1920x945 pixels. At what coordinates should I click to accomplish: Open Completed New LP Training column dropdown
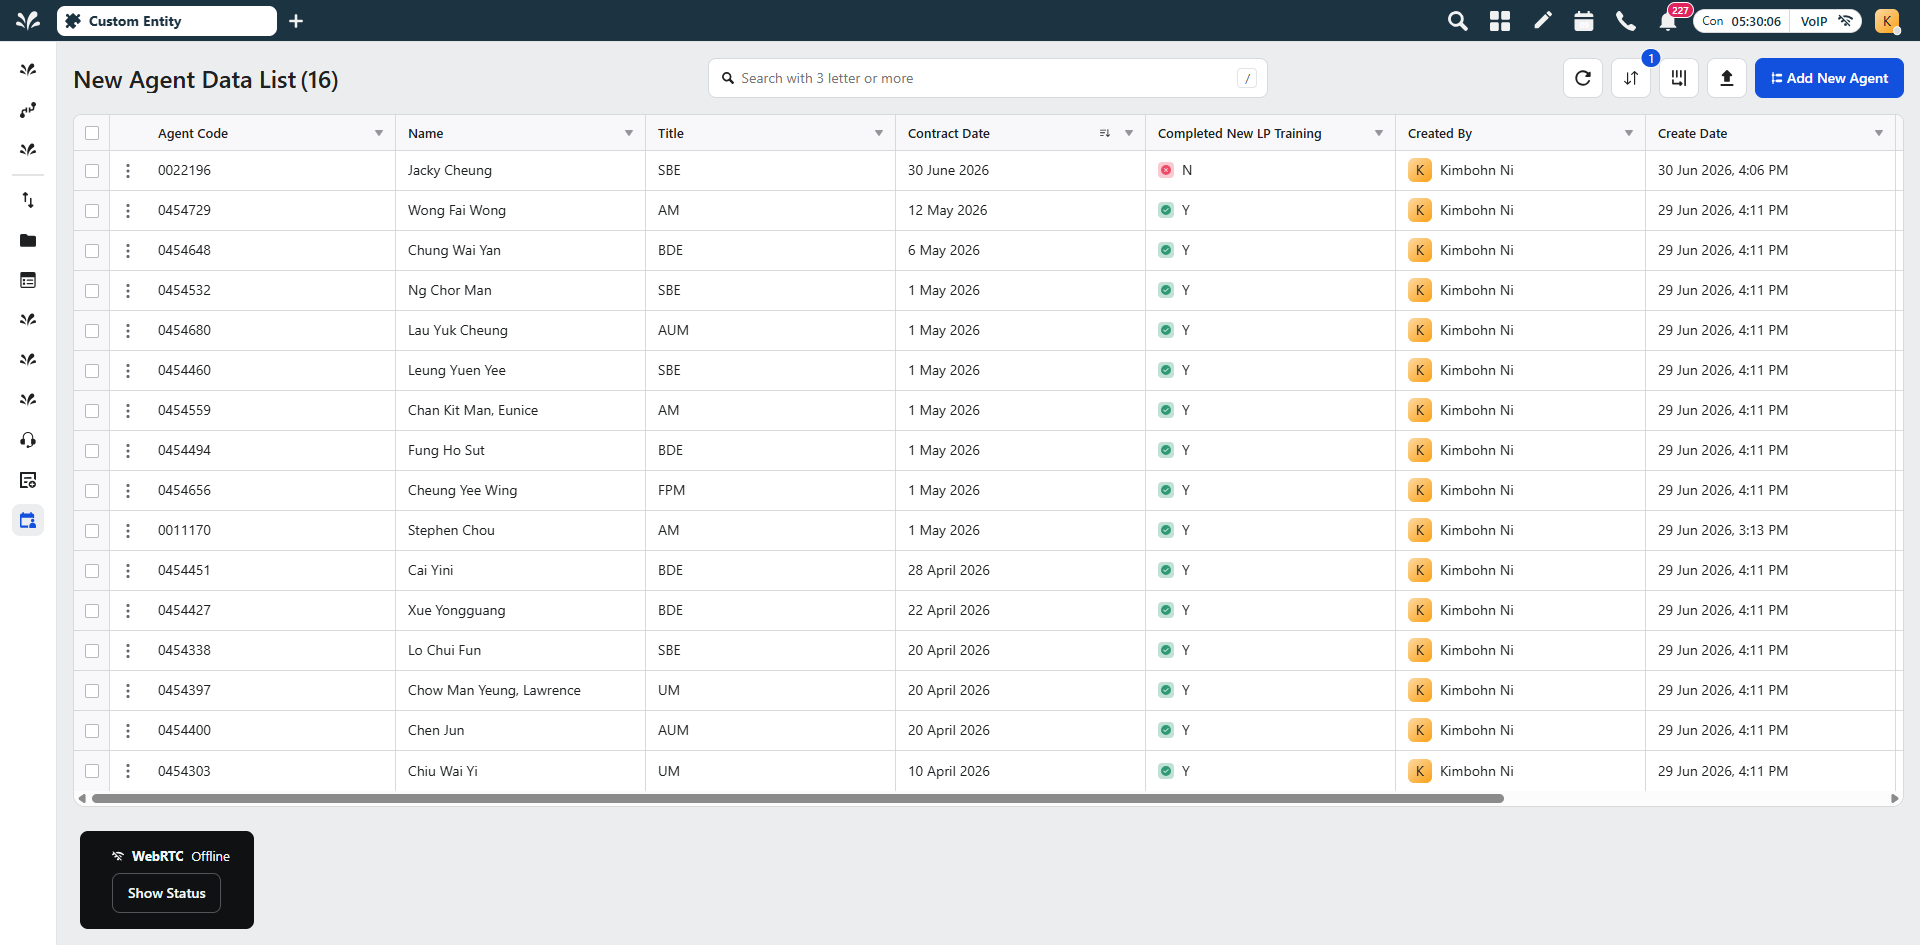tap(1379, 133)
